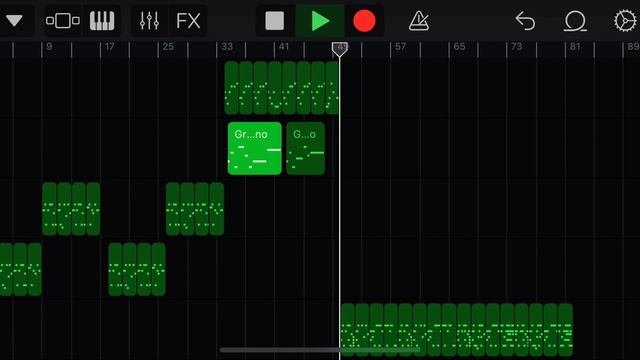Jump to bar 33 on the ruler

[227, 47]
